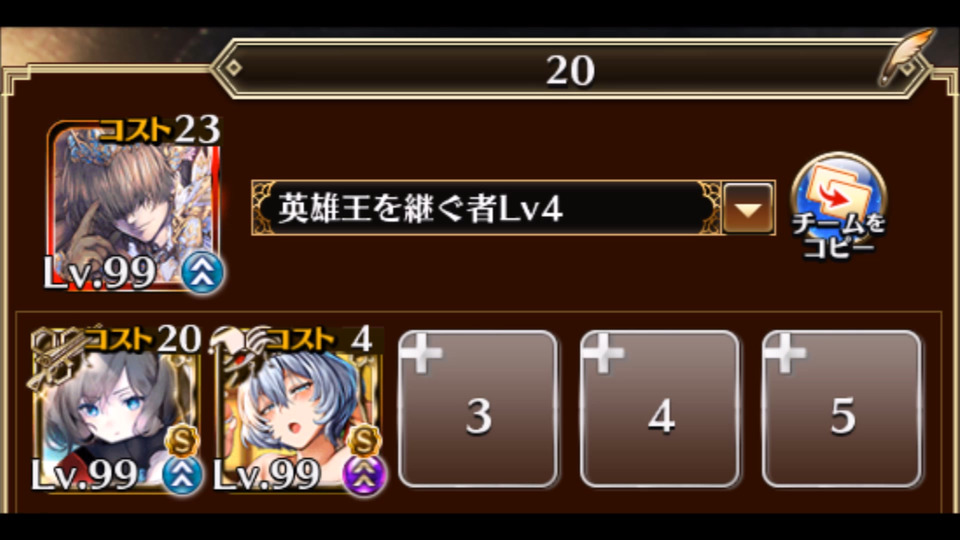Image resolution: width=960 pixels, height=540 pixels.
Task: Add a unit to empty slot 3
Action: coord(478,409)
